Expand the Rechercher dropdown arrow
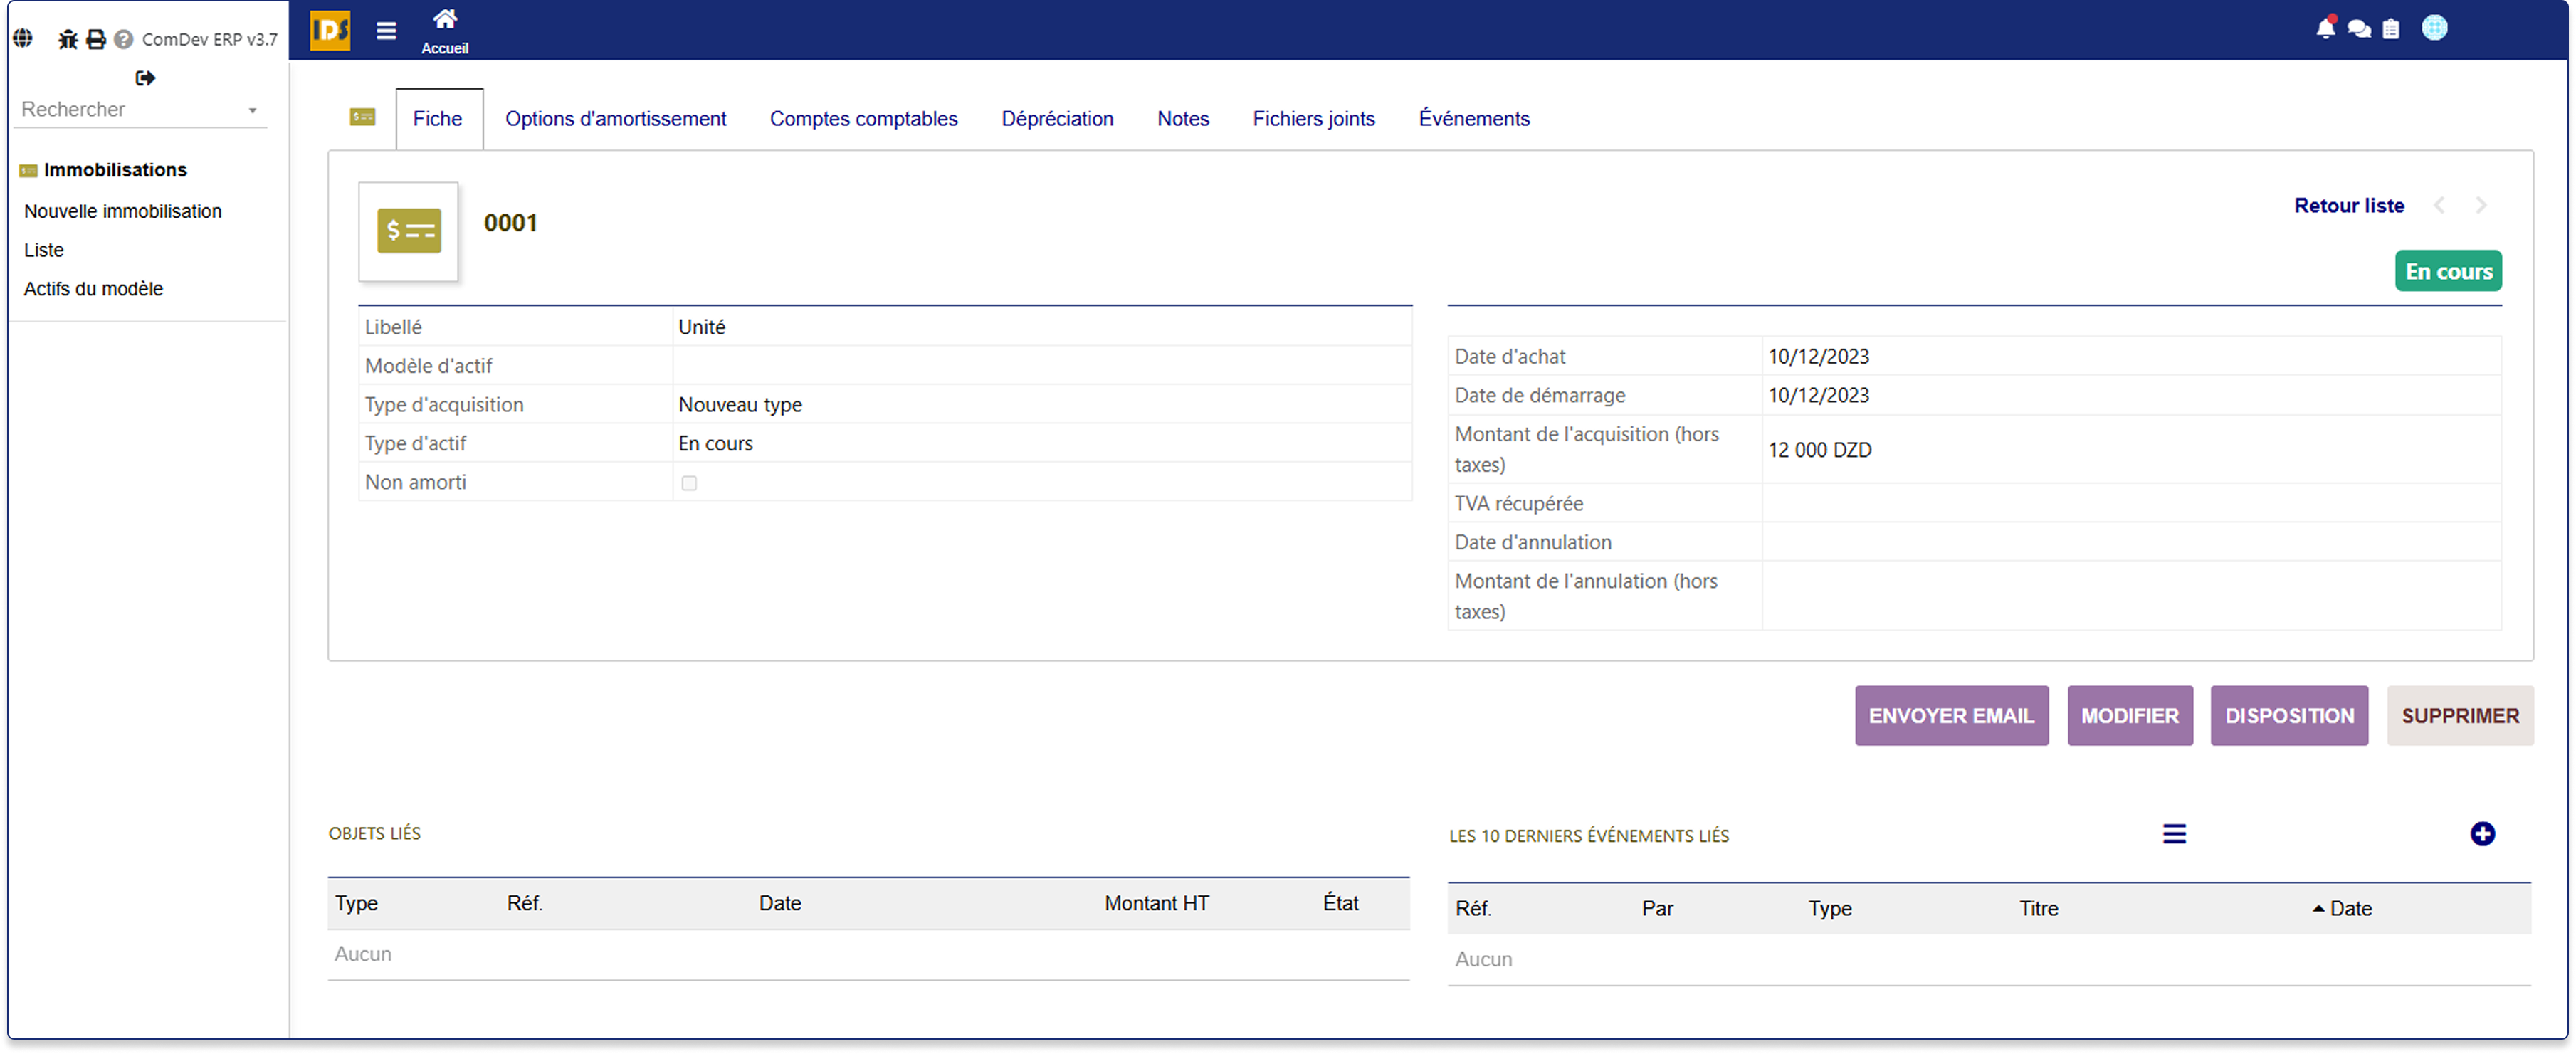Viewport: 2576px width, 1054px height. coord(252,110)
